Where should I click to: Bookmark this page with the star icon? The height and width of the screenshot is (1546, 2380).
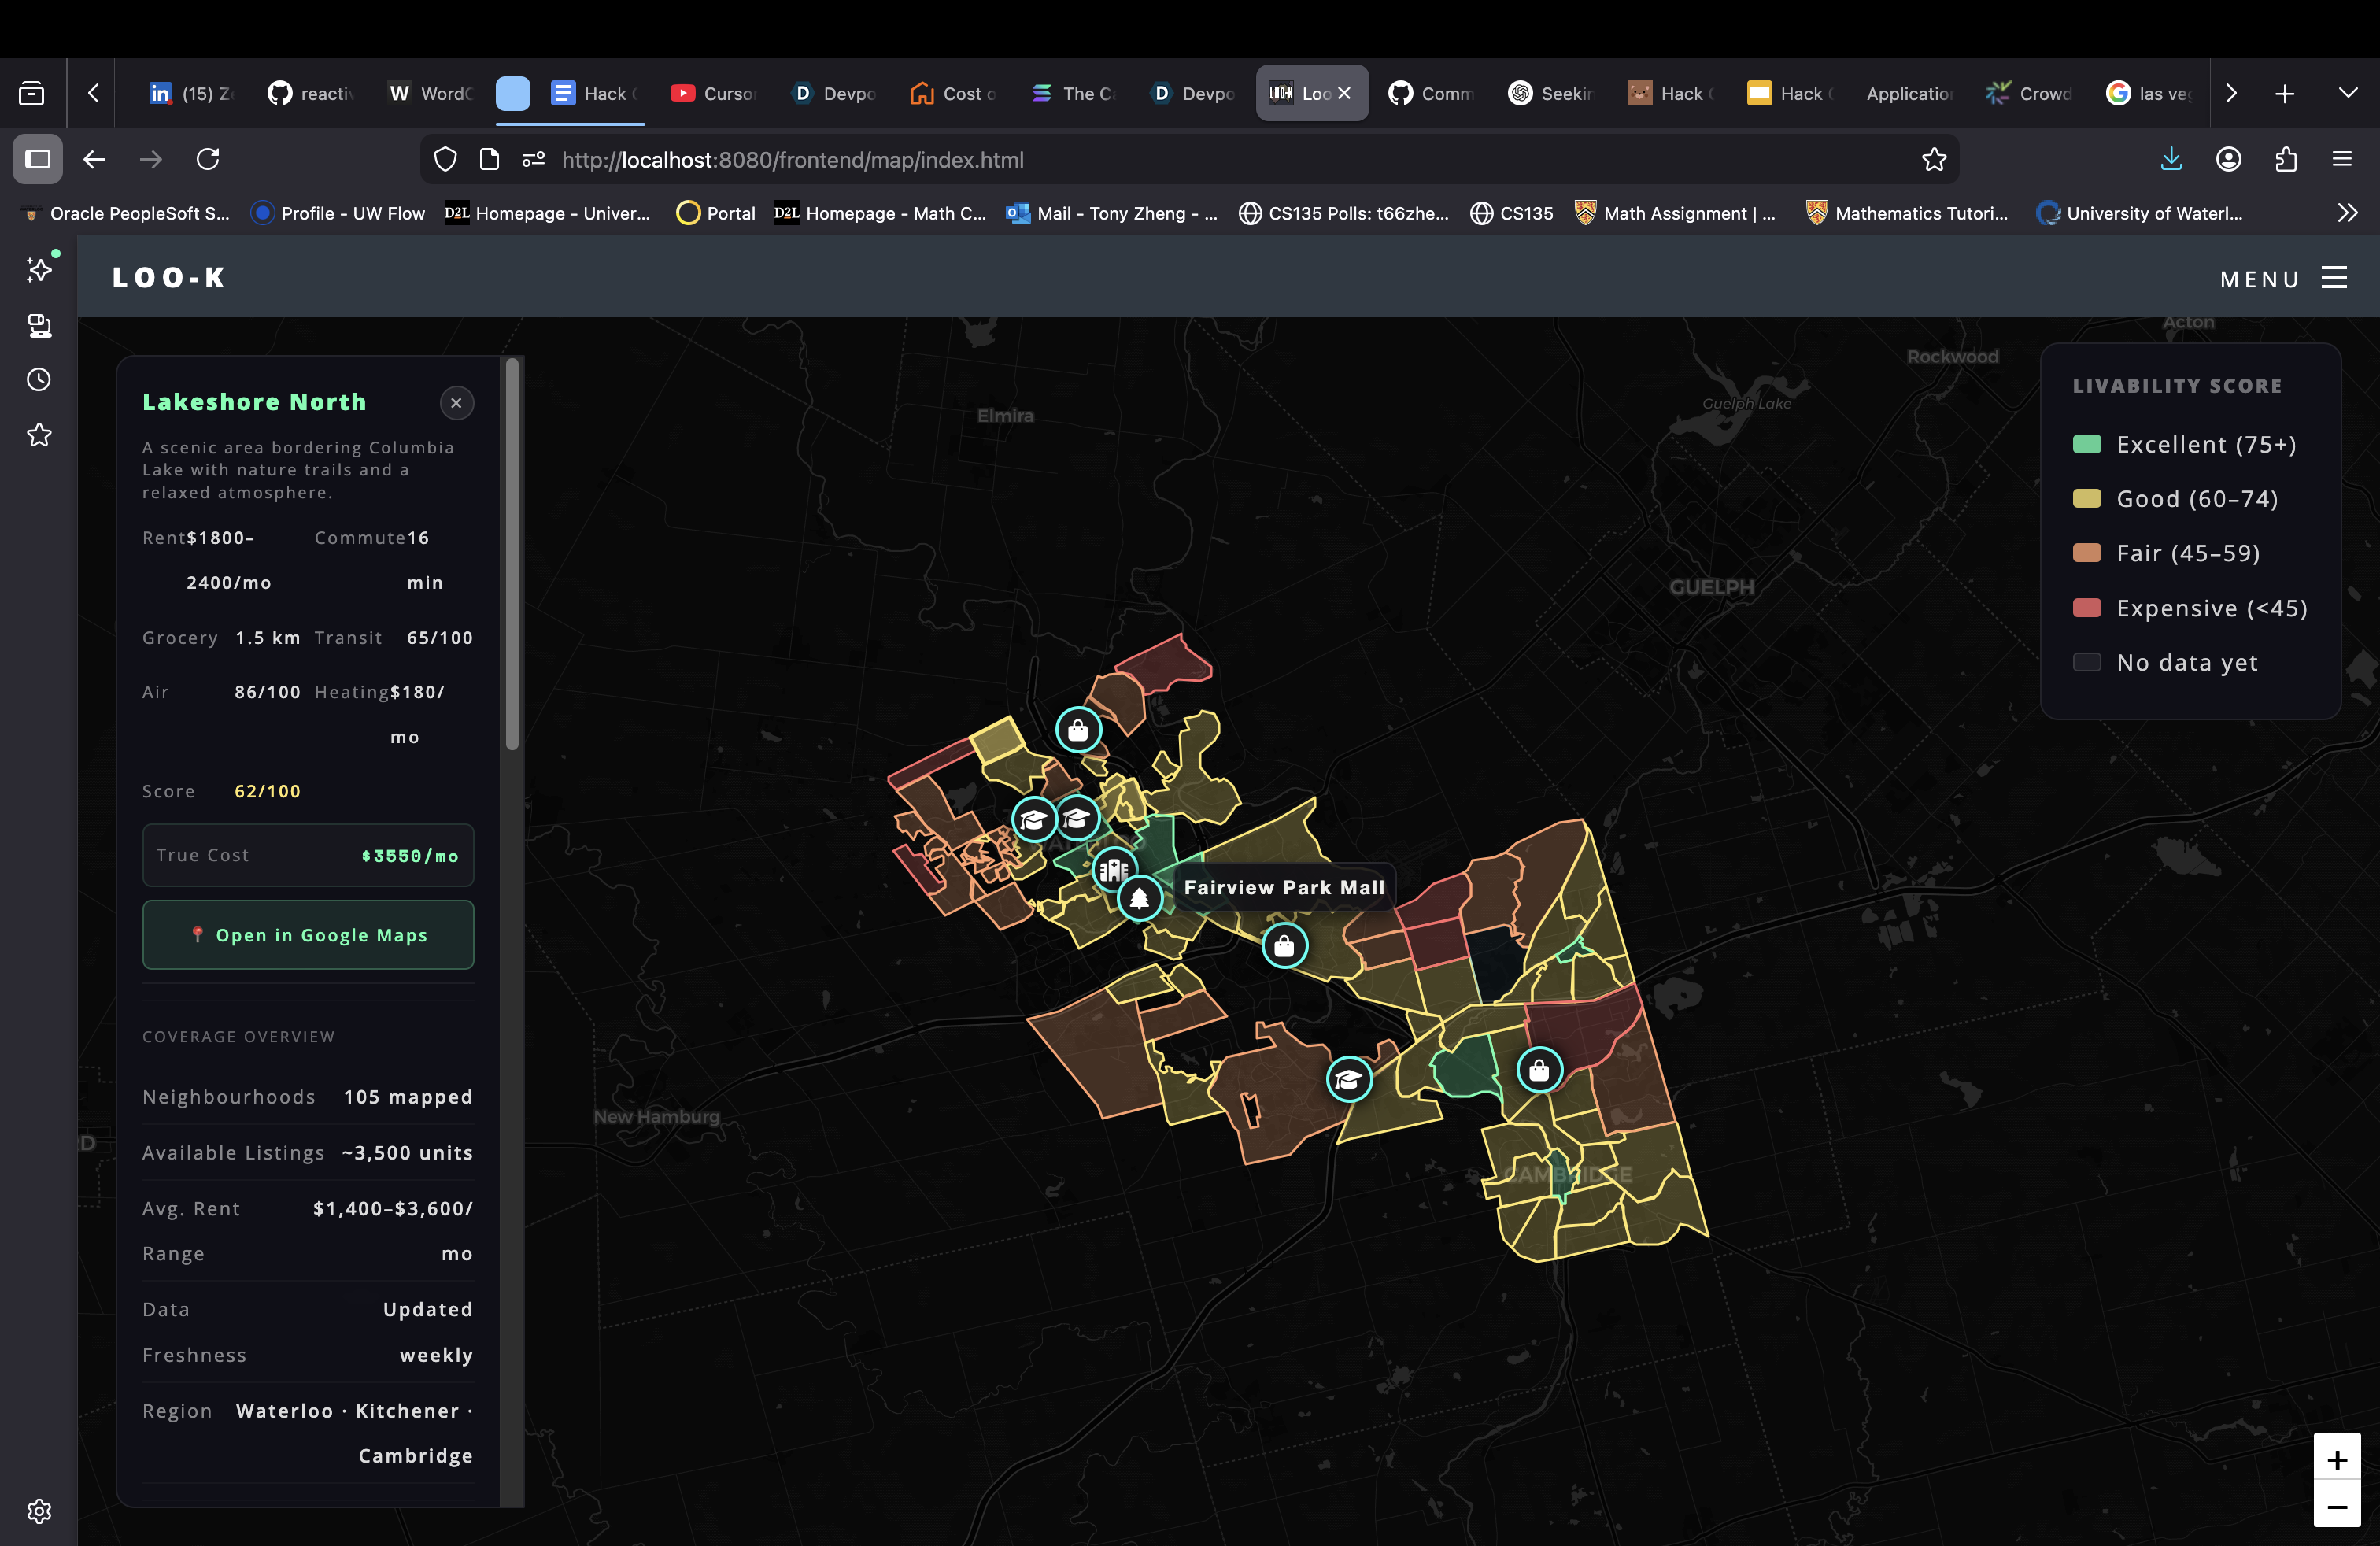coord(1934,160)
